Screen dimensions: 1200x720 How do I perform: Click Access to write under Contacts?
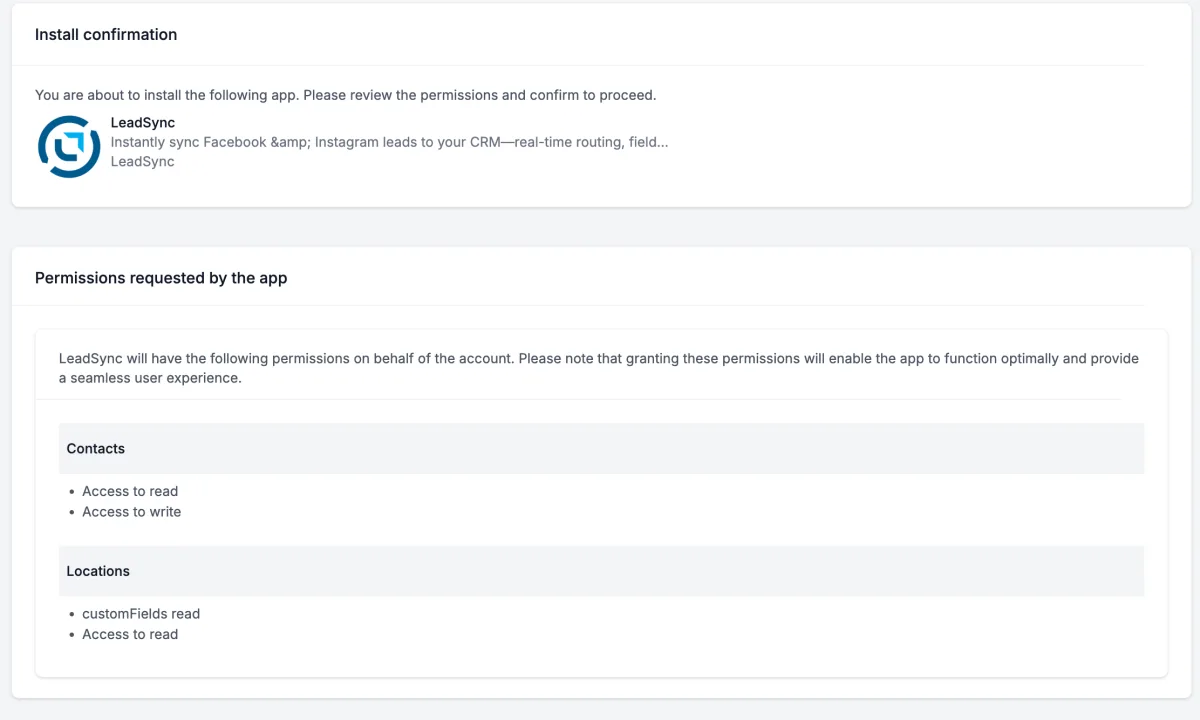tap(132, 511)
